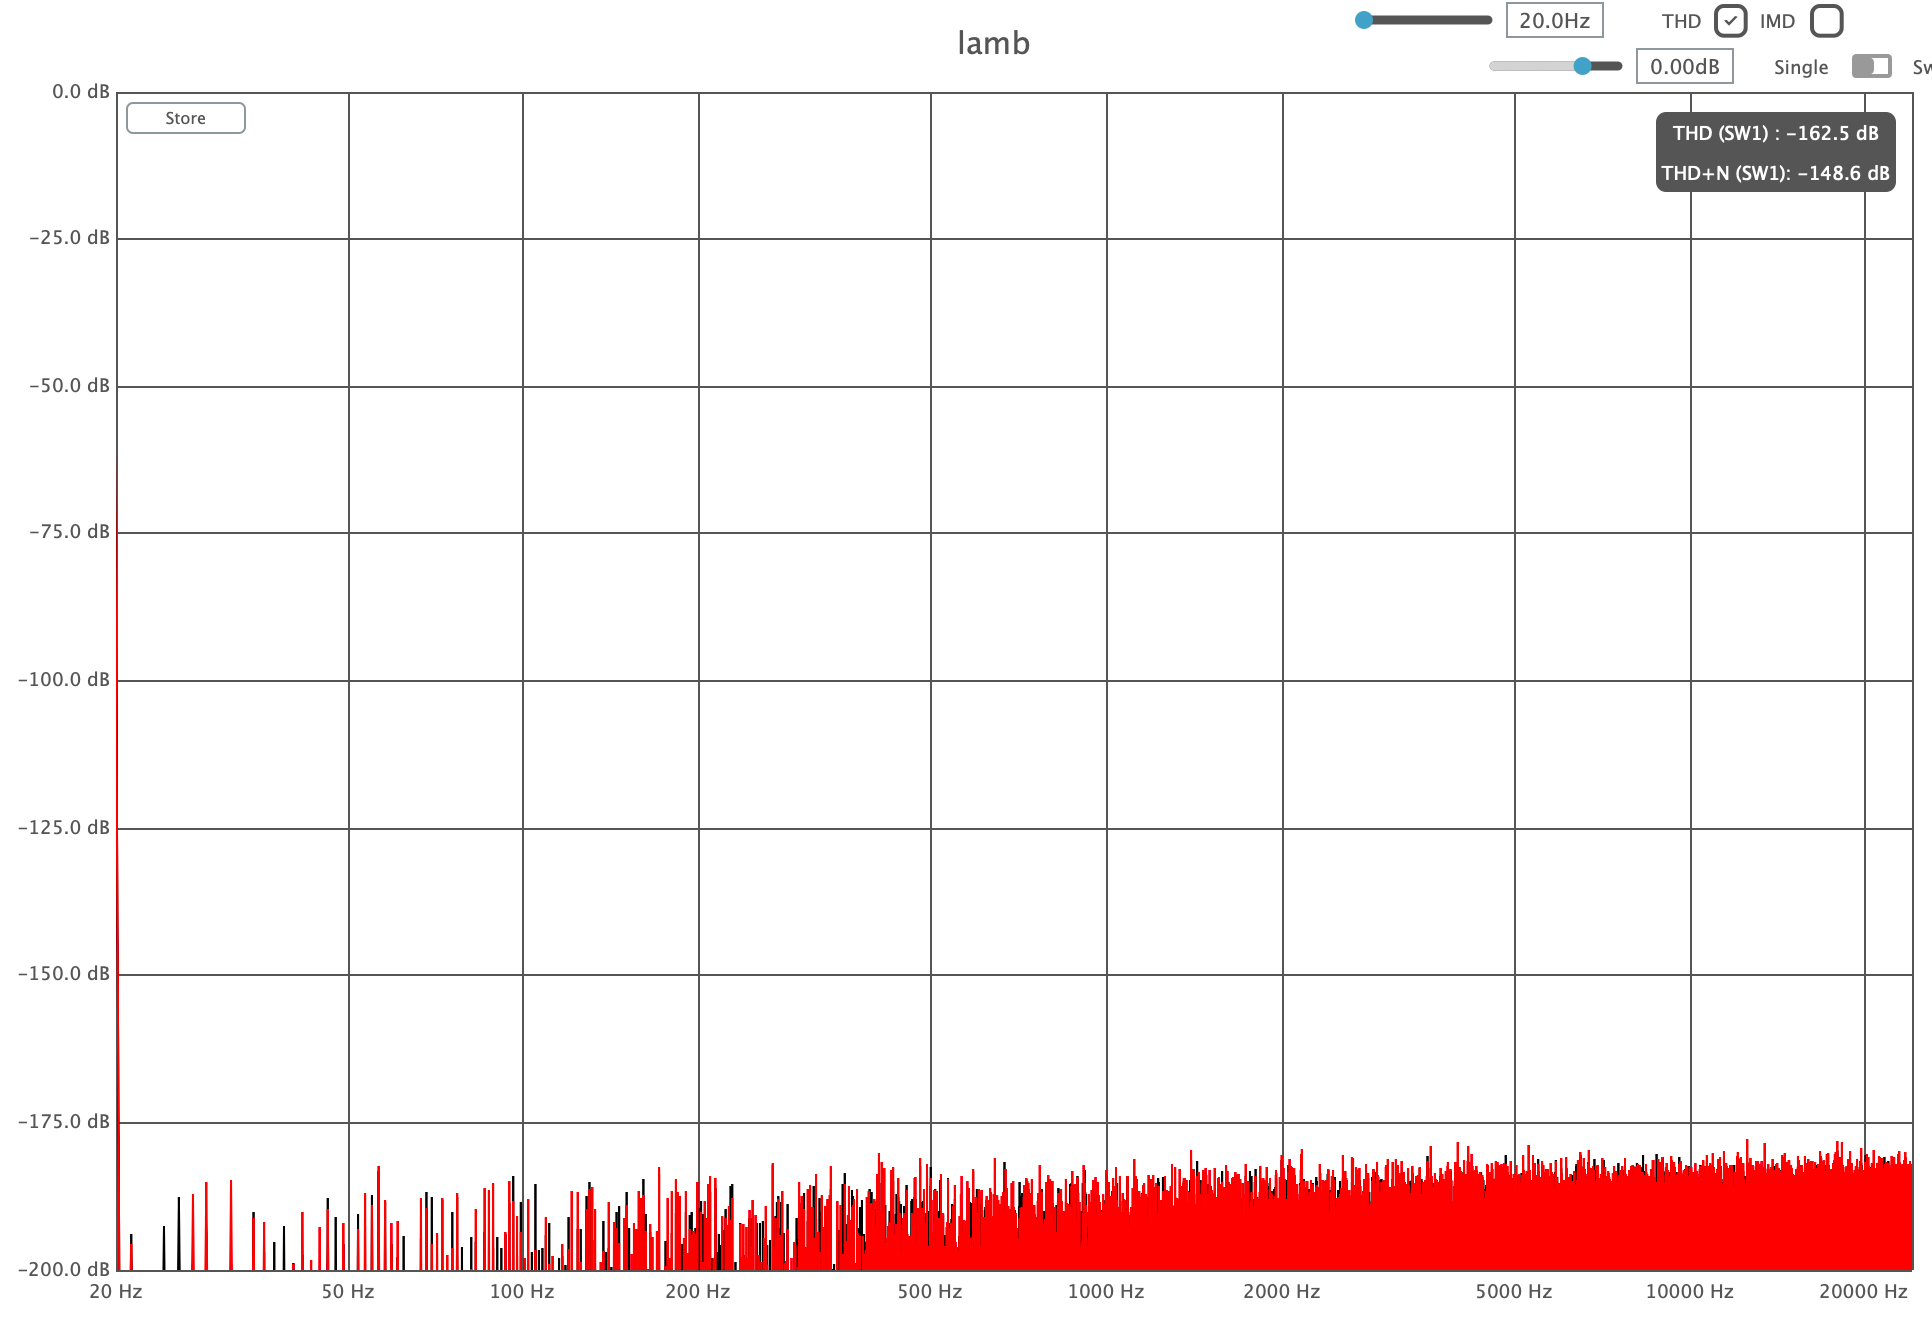1932x1320 pixels.
Task: Click the -100.0 dB axis label
Action: click(64, 680)
